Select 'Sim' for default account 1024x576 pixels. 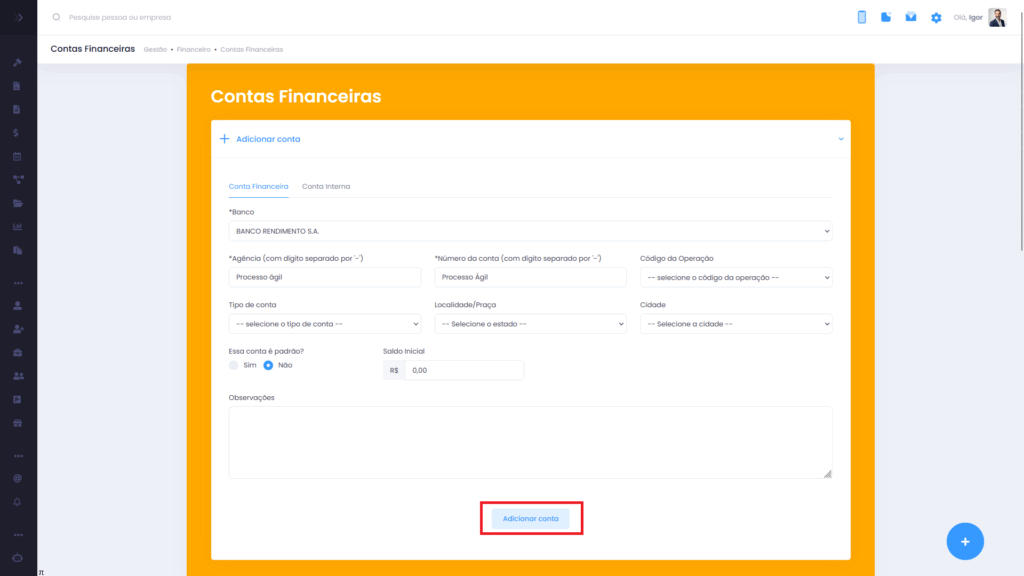(234, 365)
